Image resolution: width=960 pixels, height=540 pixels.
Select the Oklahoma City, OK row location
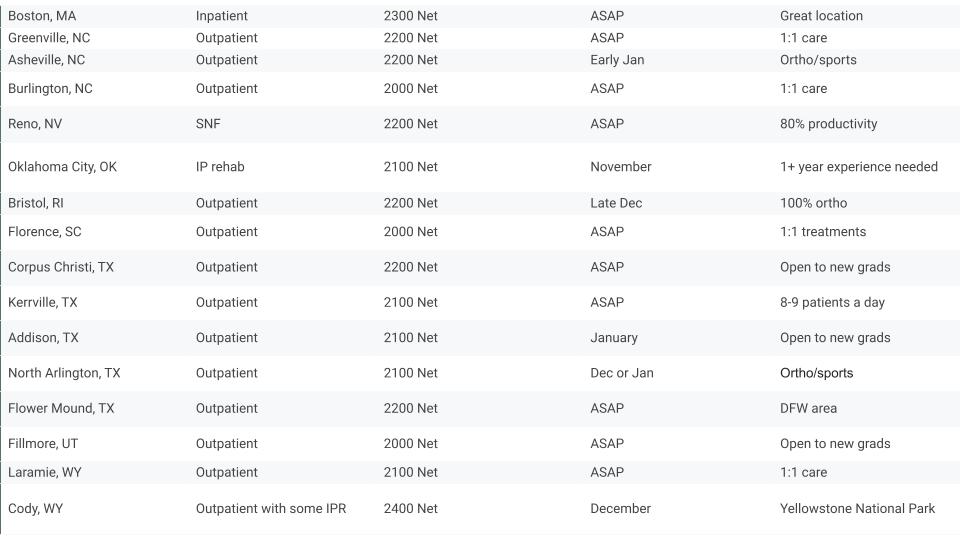pos(62,167)
